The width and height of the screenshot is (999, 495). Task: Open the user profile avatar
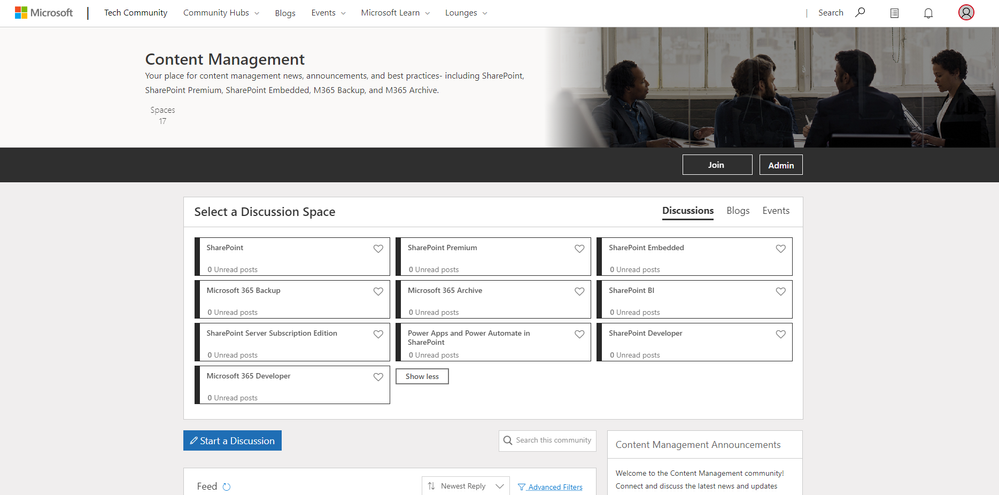tap(966, 13)
